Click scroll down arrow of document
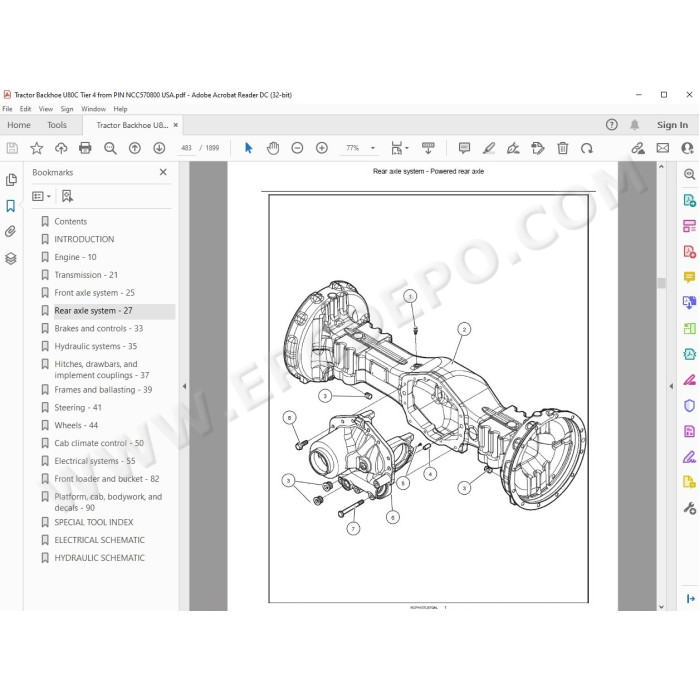Image resolution: width=700 pixels, height=700 pixels. click(661, 607)
